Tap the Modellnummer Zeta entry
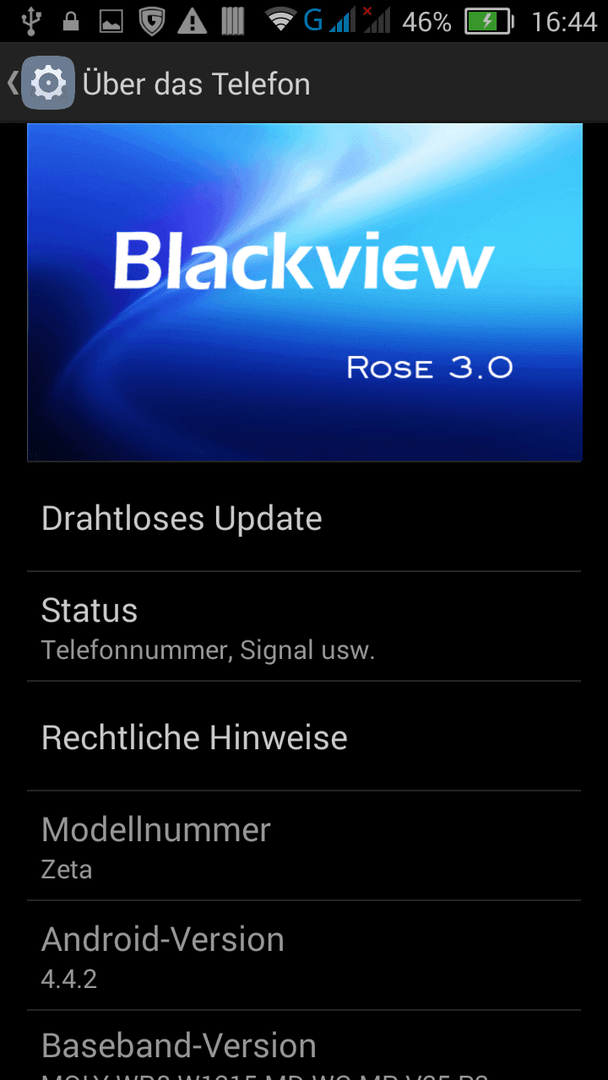 tap(304, 846)
